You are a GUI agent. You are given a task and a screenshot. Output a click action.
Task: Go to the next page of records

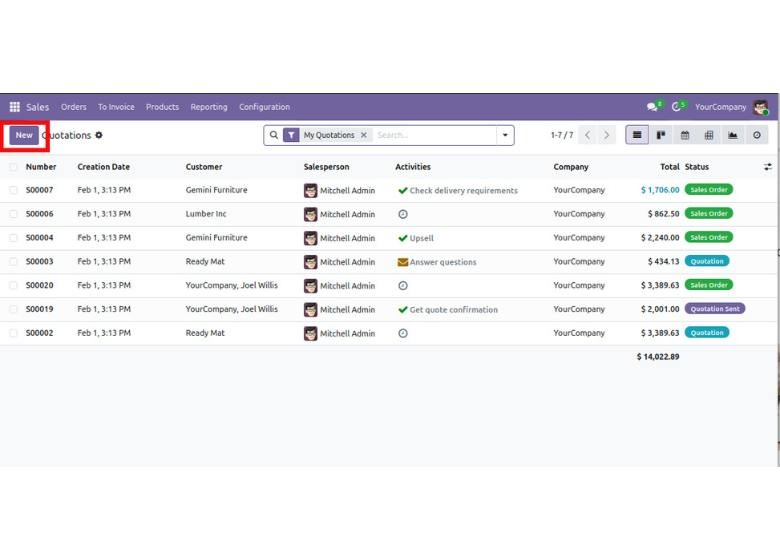[606, 135]
